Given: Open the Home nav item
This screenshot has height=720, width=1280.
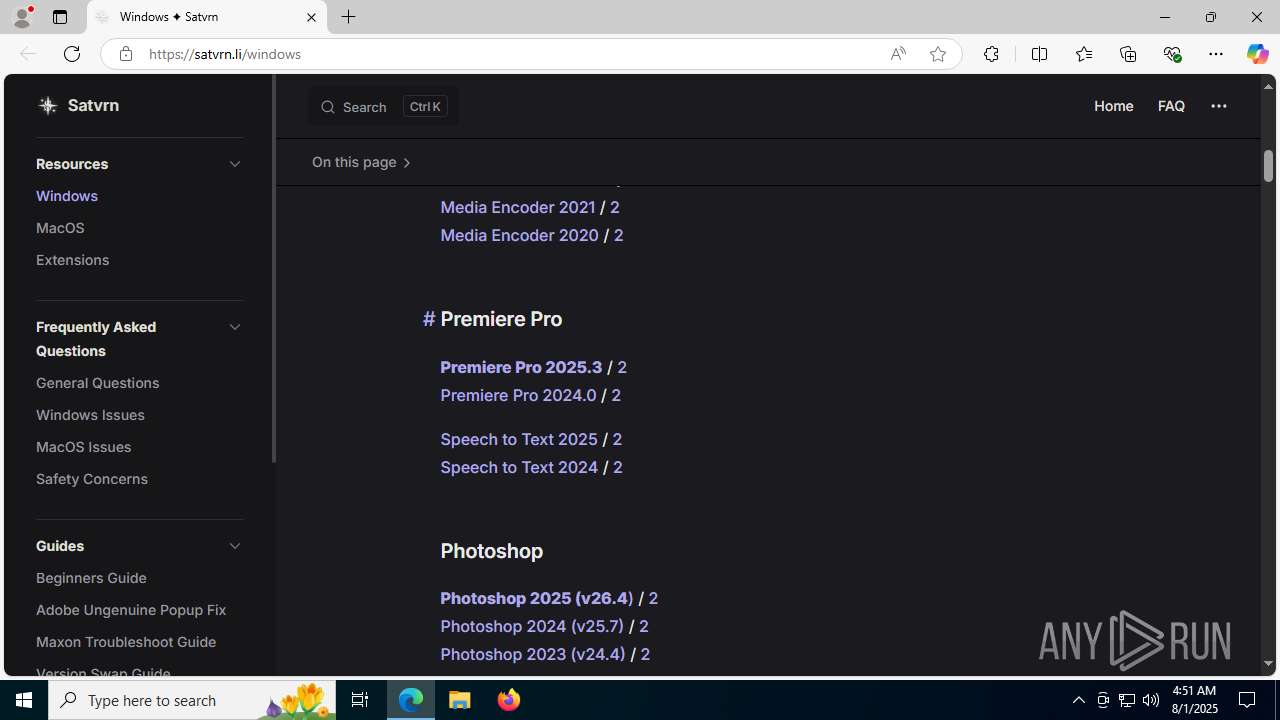Looking at the screenshot, I should click(x=1113, y=106).
